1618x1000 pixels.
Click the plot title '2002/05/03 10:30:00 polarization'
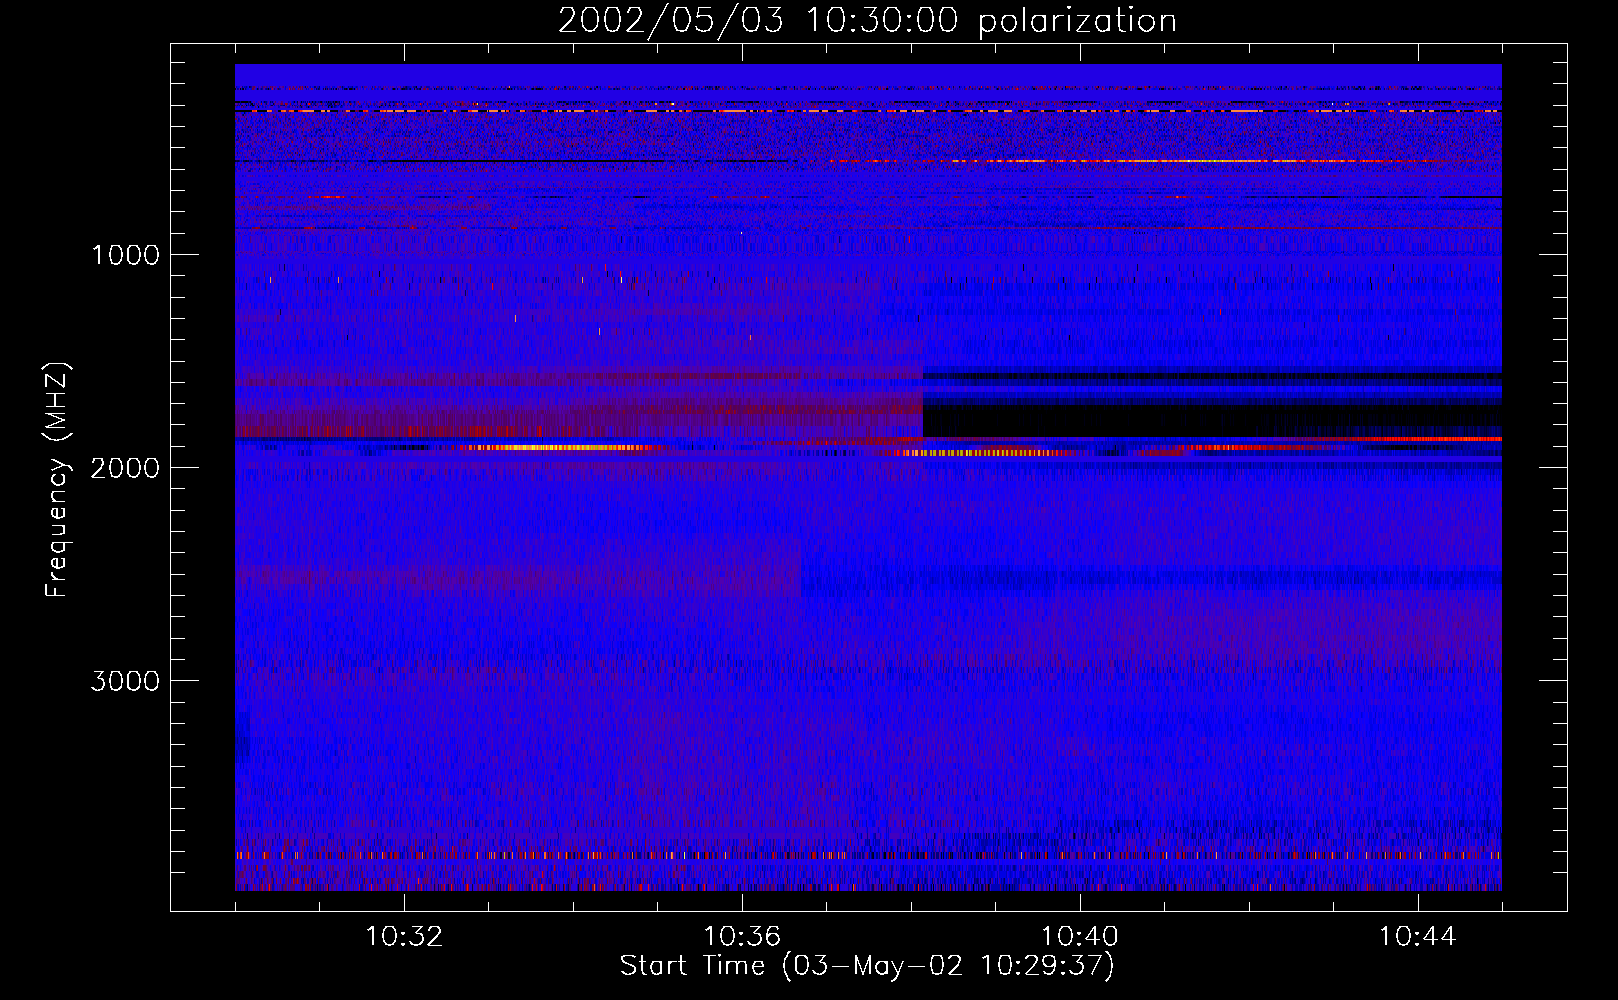tap(867, 21)
